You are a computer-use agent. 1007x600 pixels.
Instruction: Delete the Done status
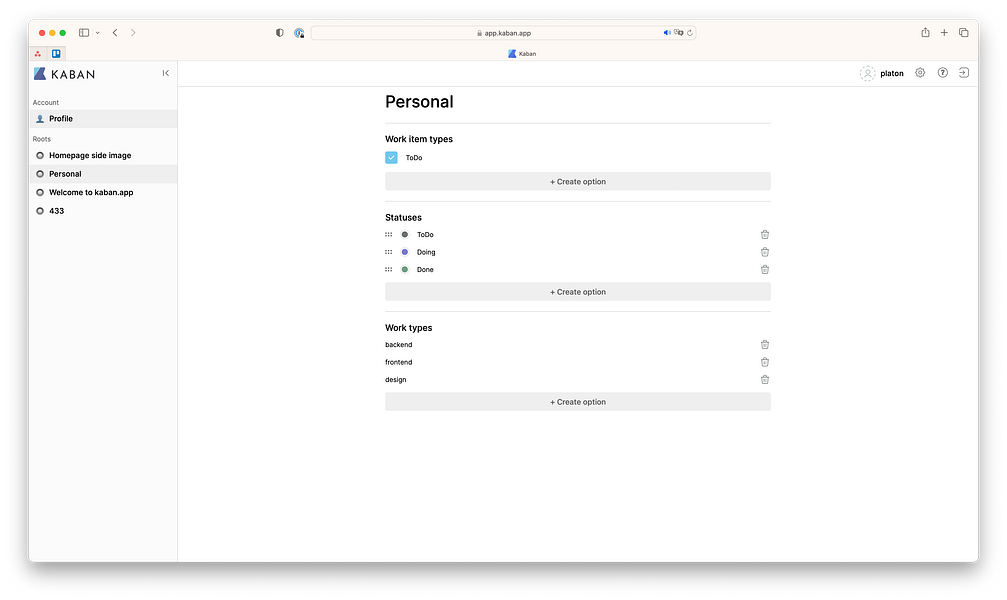point(765,269)
